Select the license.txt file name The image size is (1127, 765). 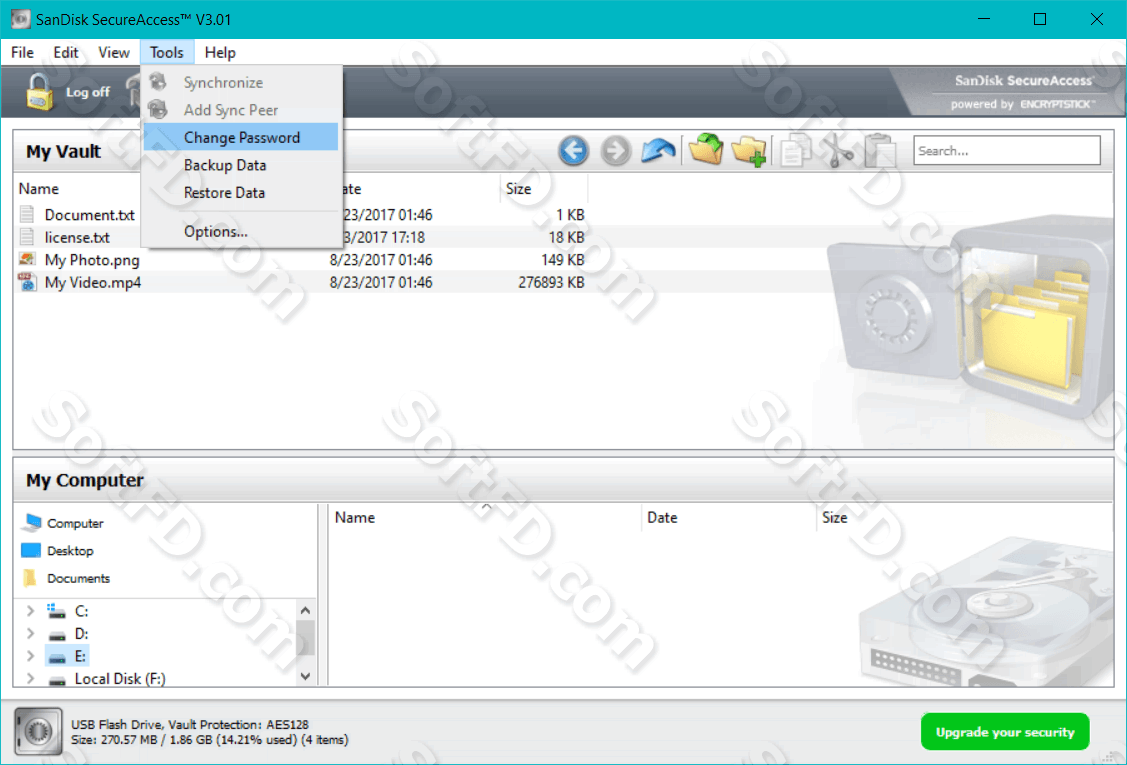pos(77,237)
